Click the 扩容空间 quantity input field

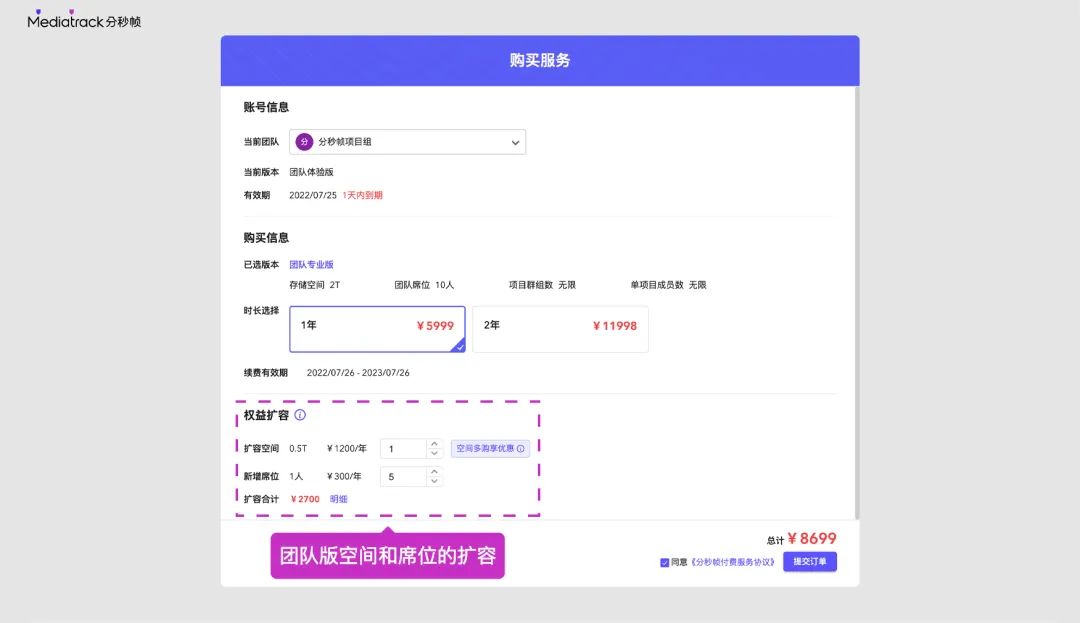(403, 449)
